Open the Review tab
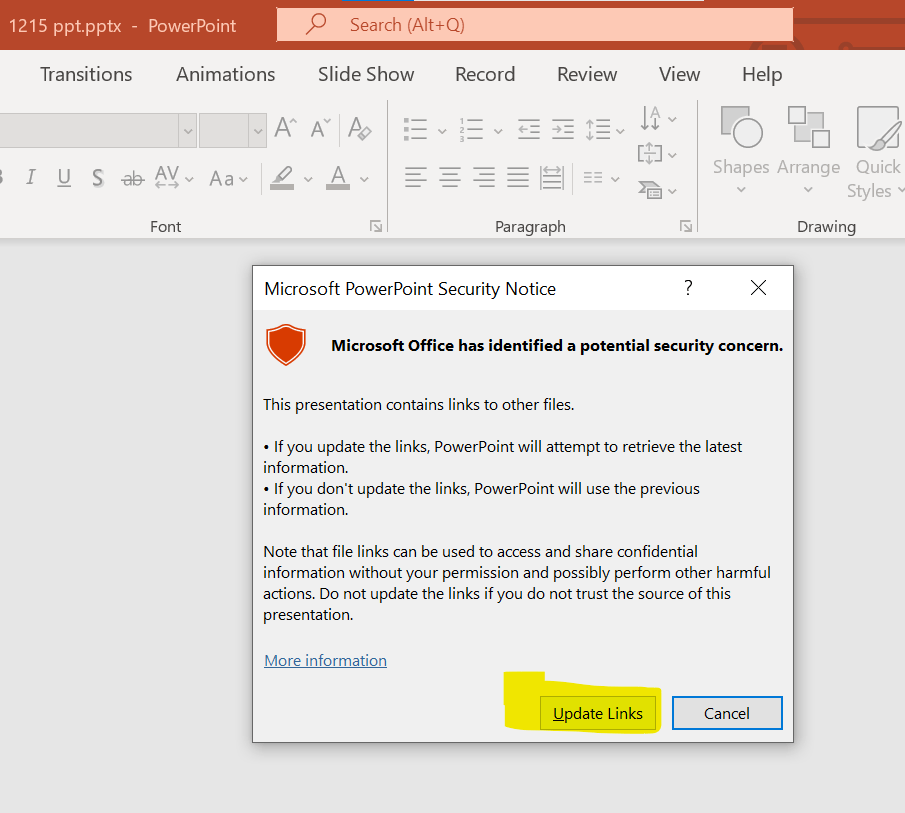Screen dimensions: 905x813 click(587, 74)
